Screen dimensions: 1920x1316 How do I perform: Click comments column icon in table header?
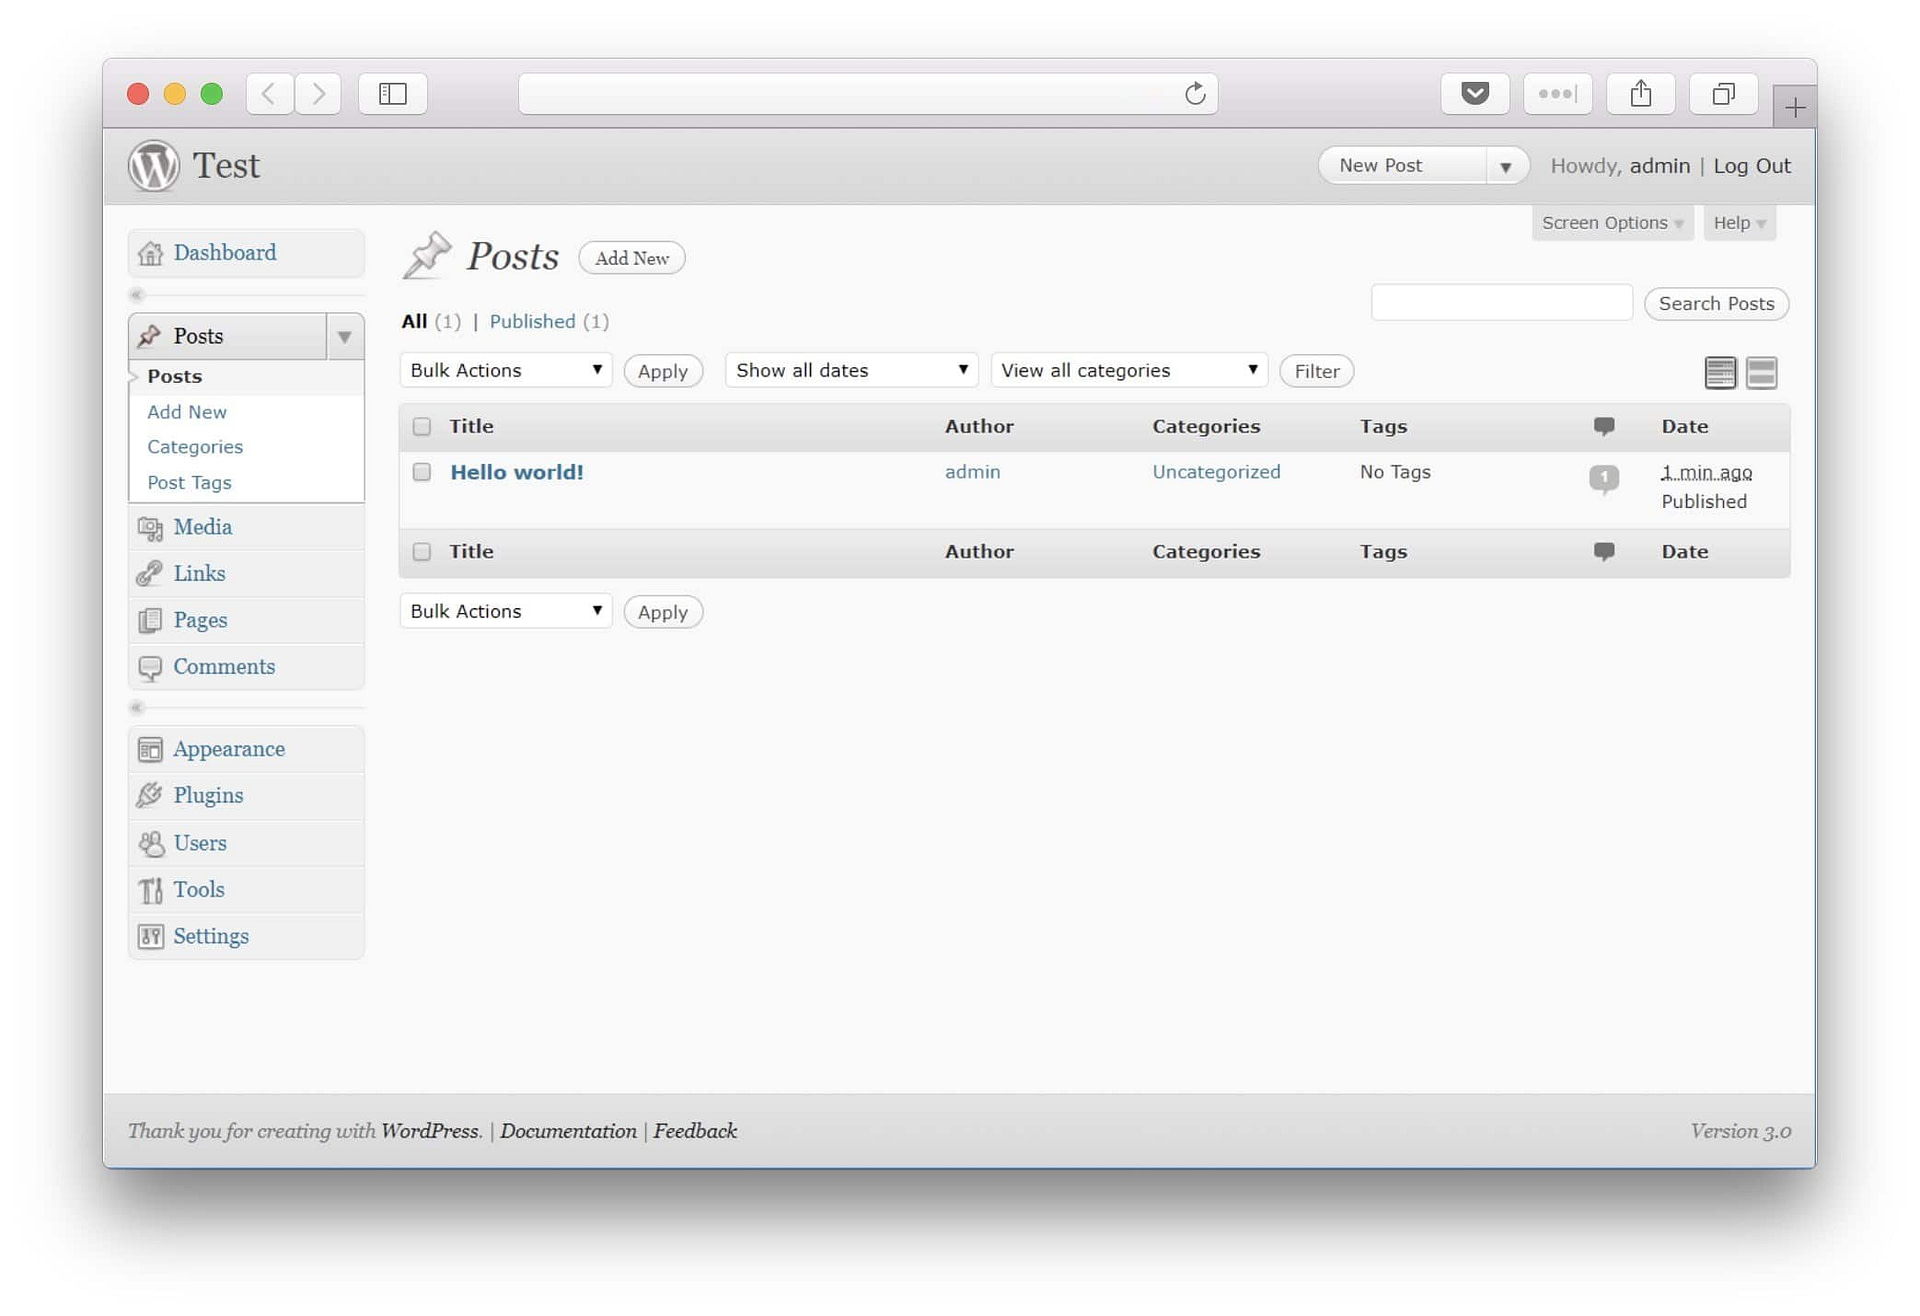[x=1604, y=427]
